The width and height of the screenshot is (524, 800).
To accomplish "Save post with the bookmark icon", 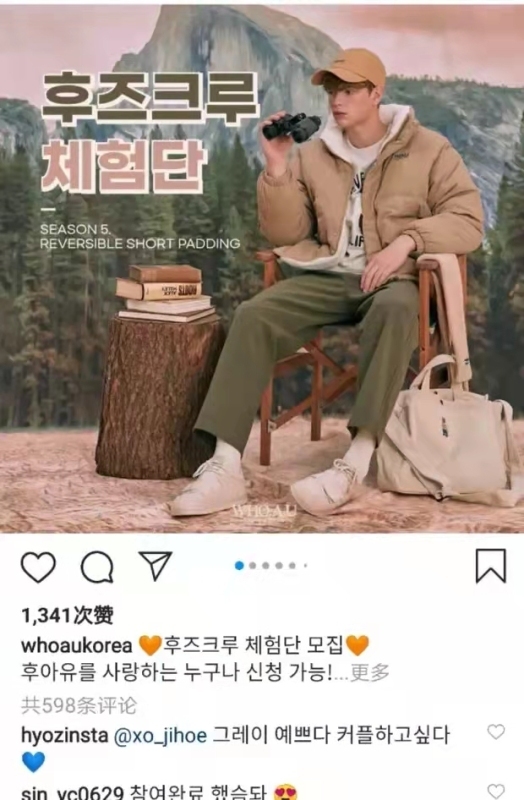I will pyautogui.click(x=491, y=566).
